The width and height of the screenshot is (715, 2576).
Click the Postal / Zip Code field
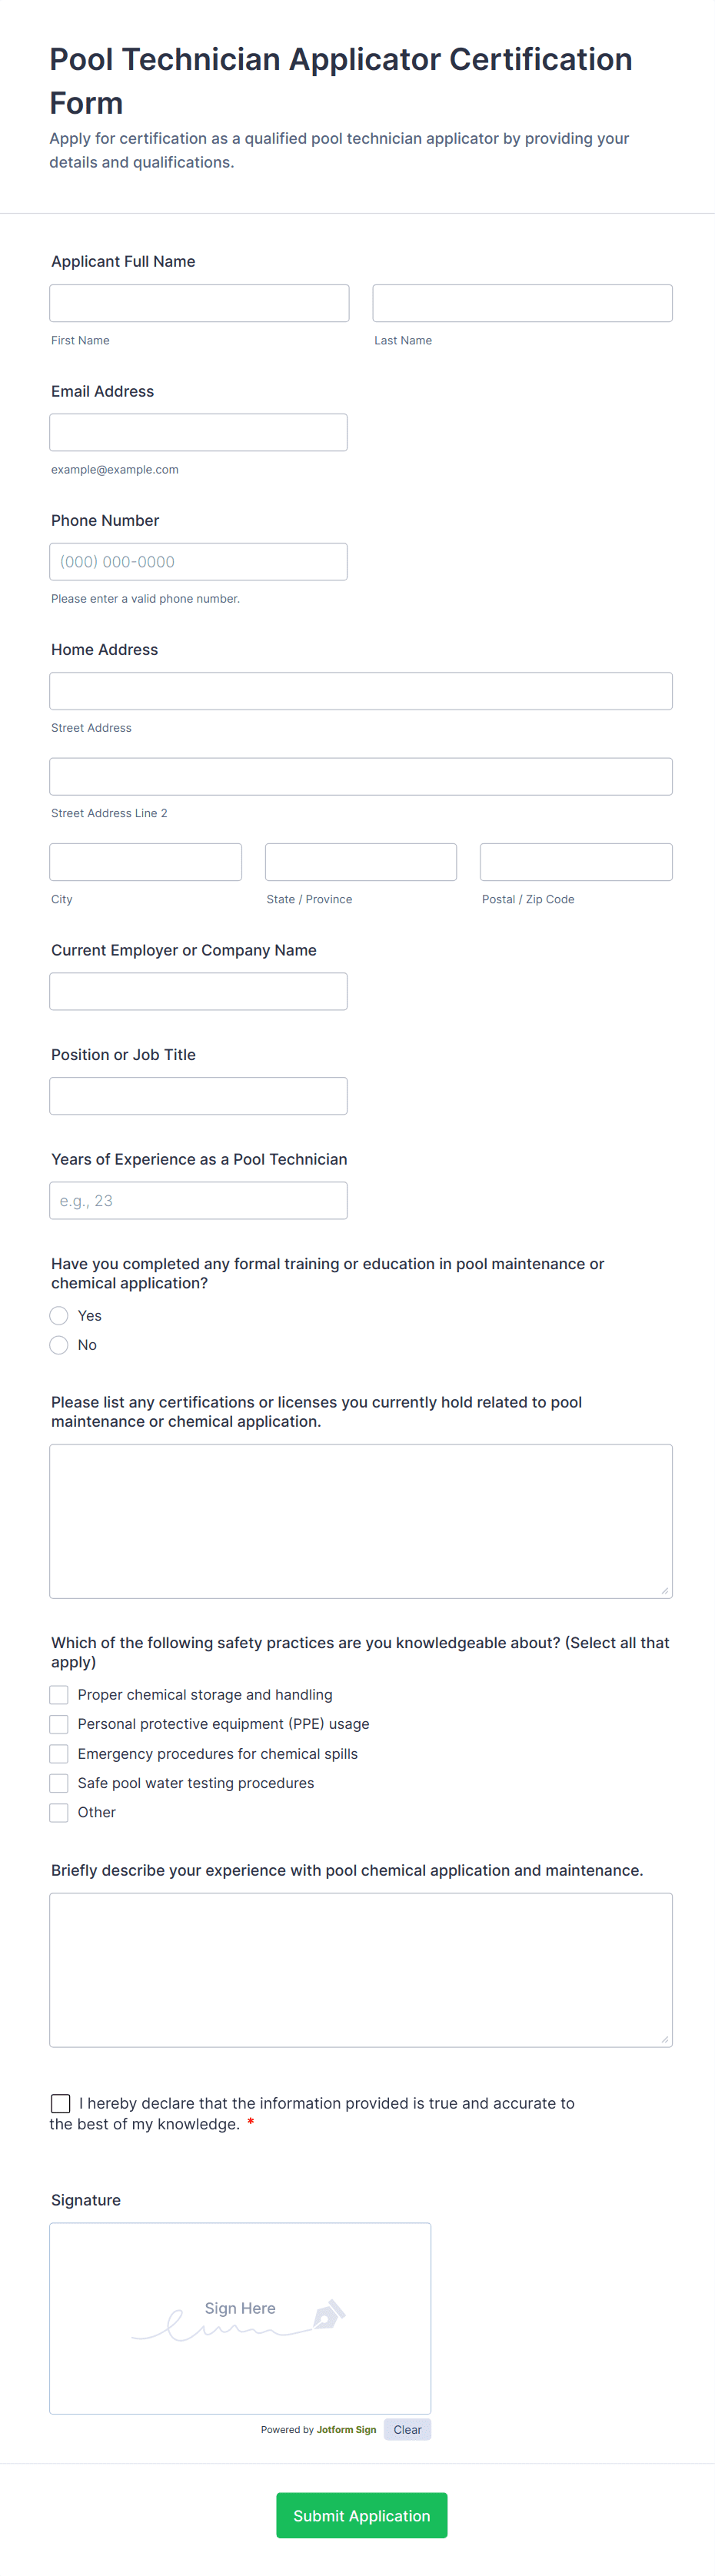(x=576, y=862)
